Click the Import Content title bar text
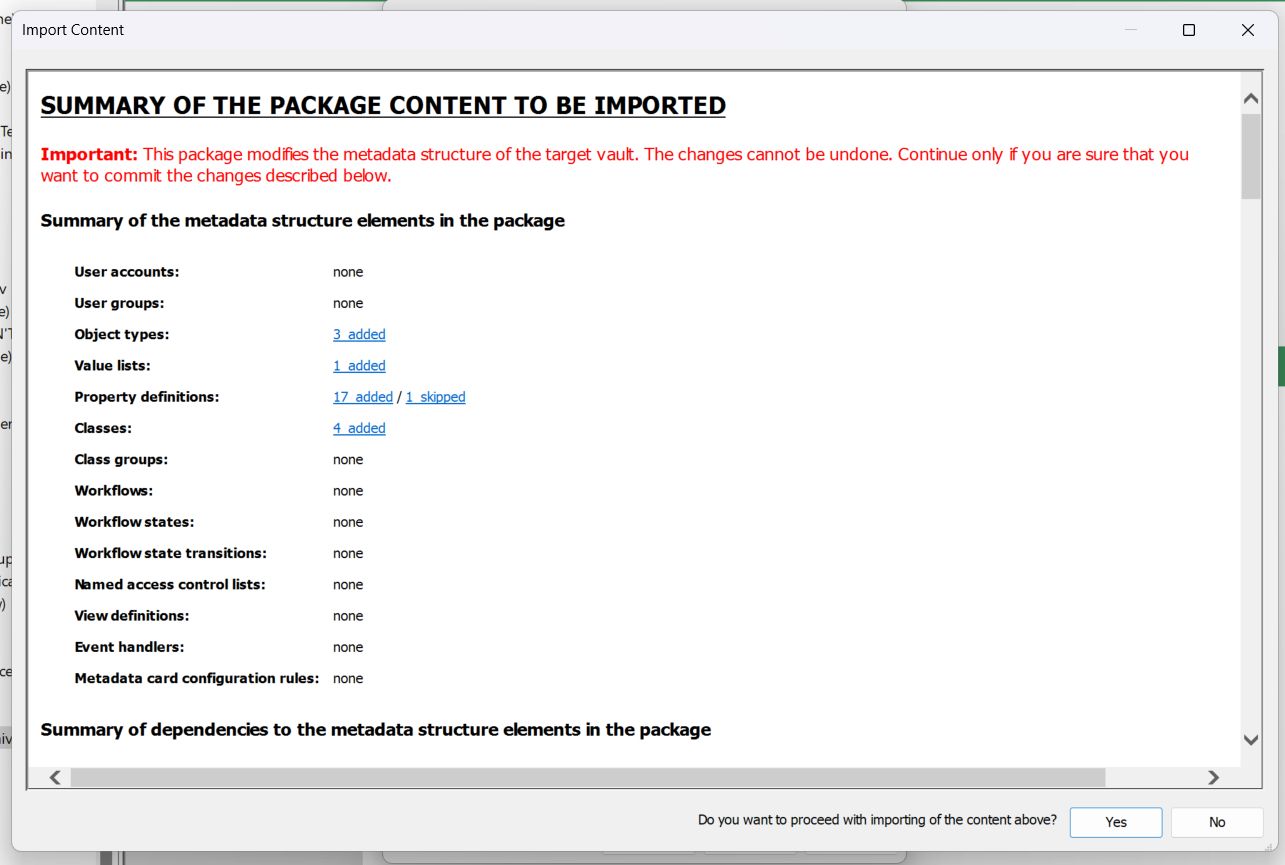 tap(73, 30)
